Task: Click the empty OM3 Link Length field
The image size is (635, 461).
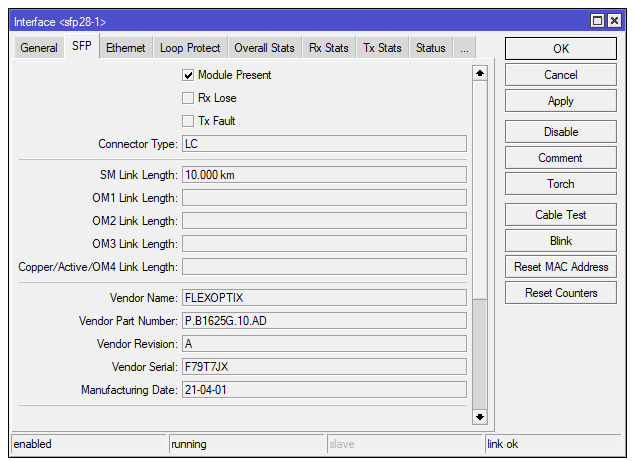Action: tap(324, 244)
